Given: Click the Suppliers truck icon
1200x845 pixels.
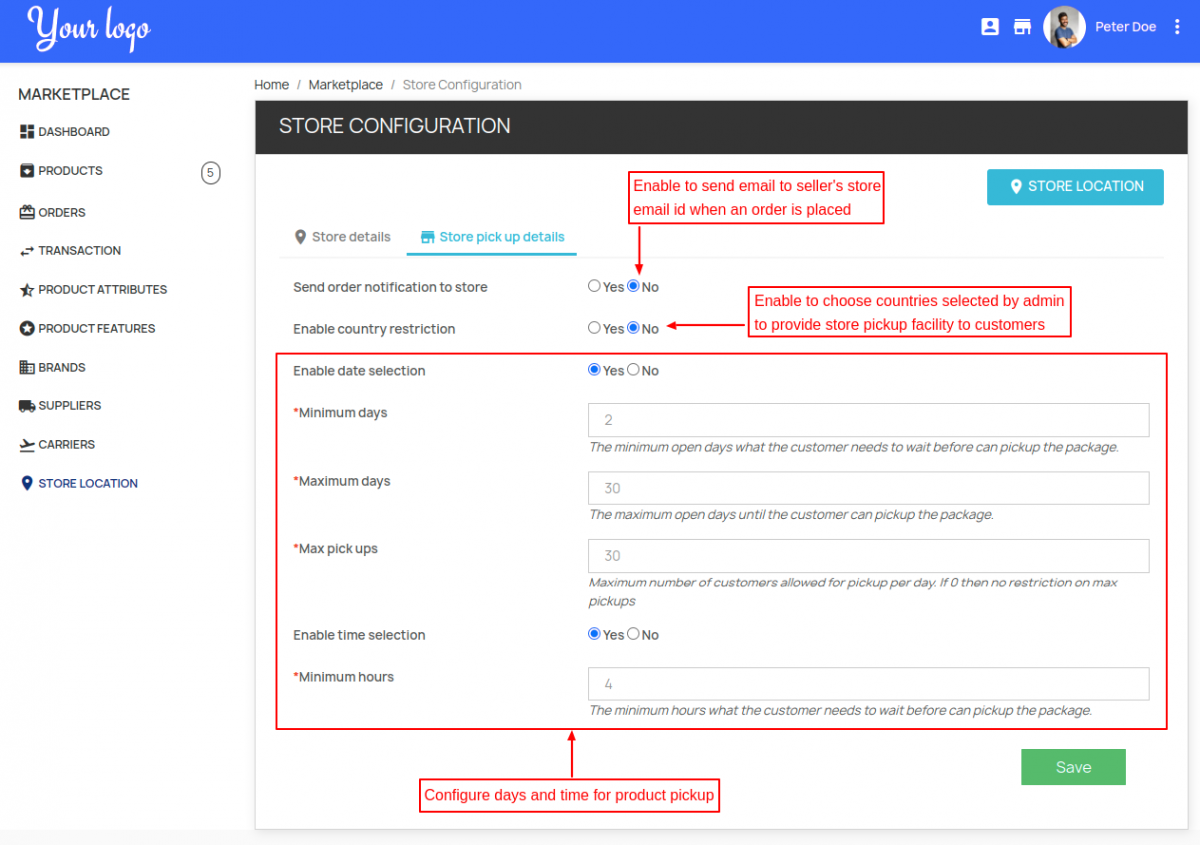Looking at the screenshot, I should point(27,406).
